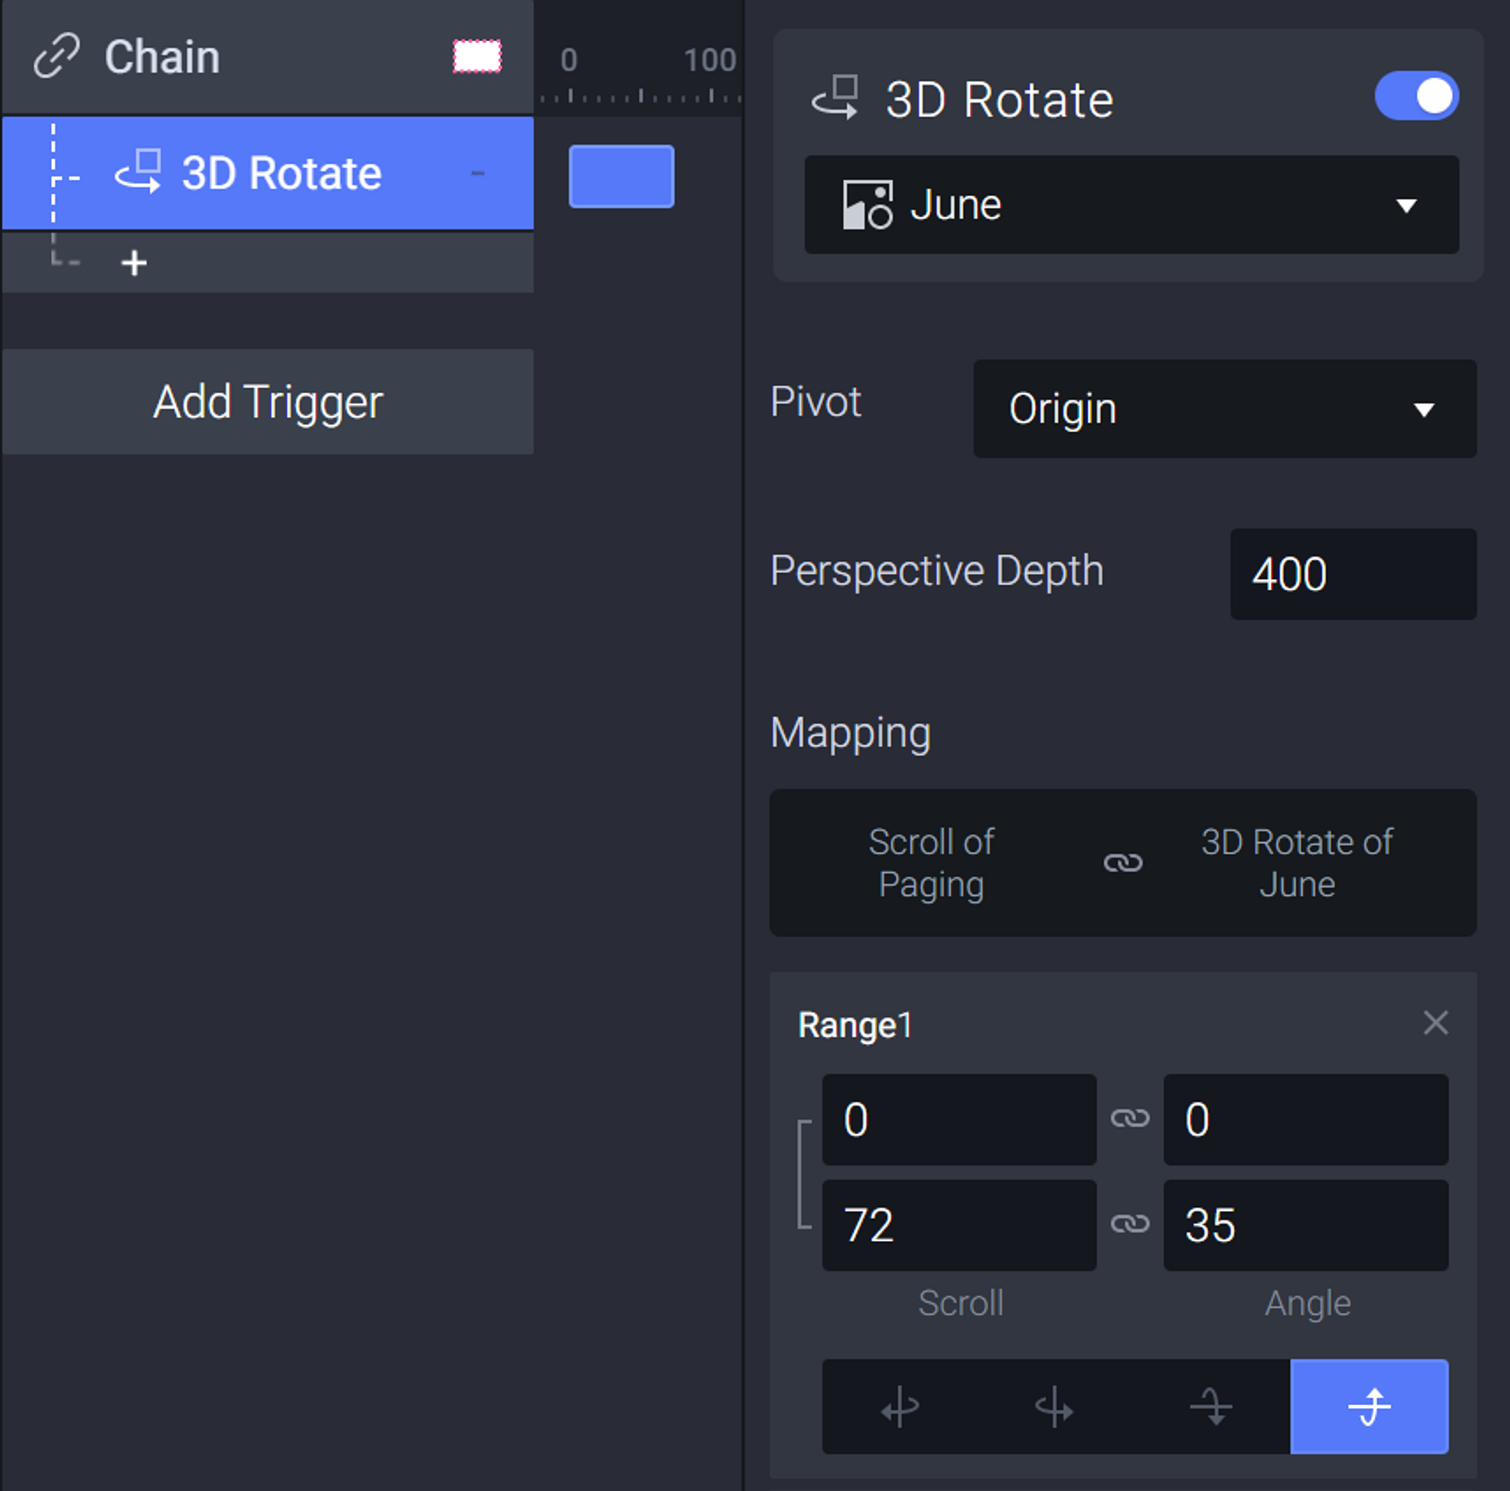The width and height of the screenshot is (1510, 1491).
Task: Click the Add Trigger button
Action: coord(268,402)
